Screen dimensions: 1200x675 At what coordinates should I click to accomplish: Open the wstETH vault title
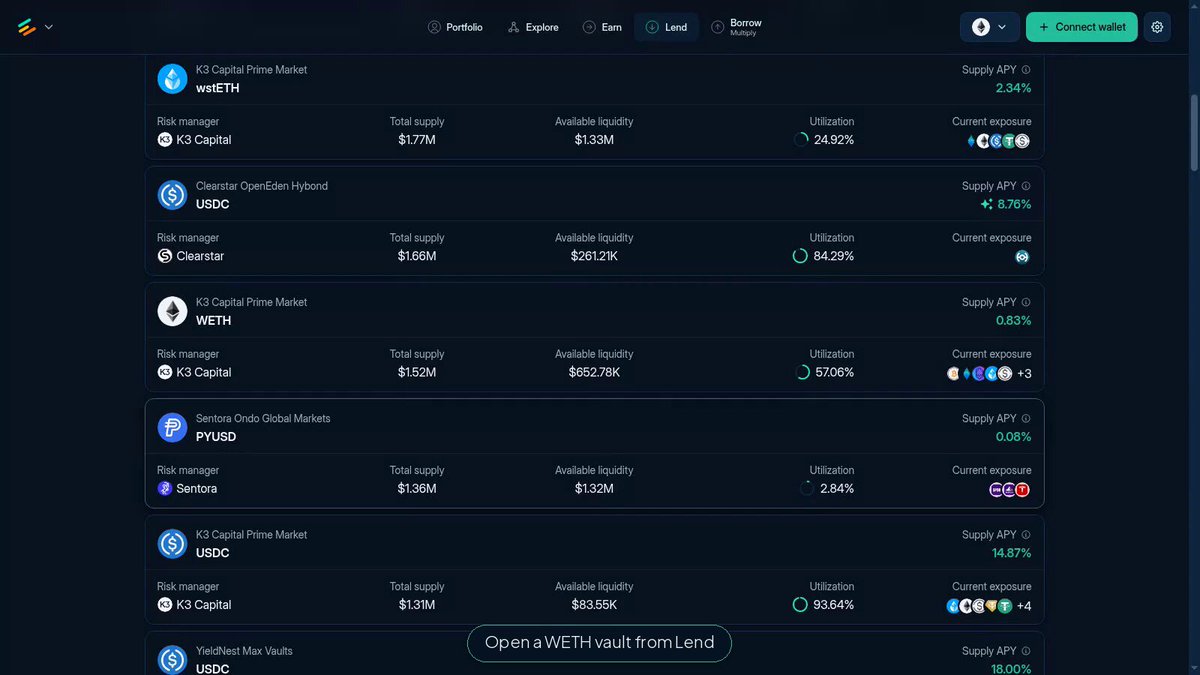(x=218, y=88)
